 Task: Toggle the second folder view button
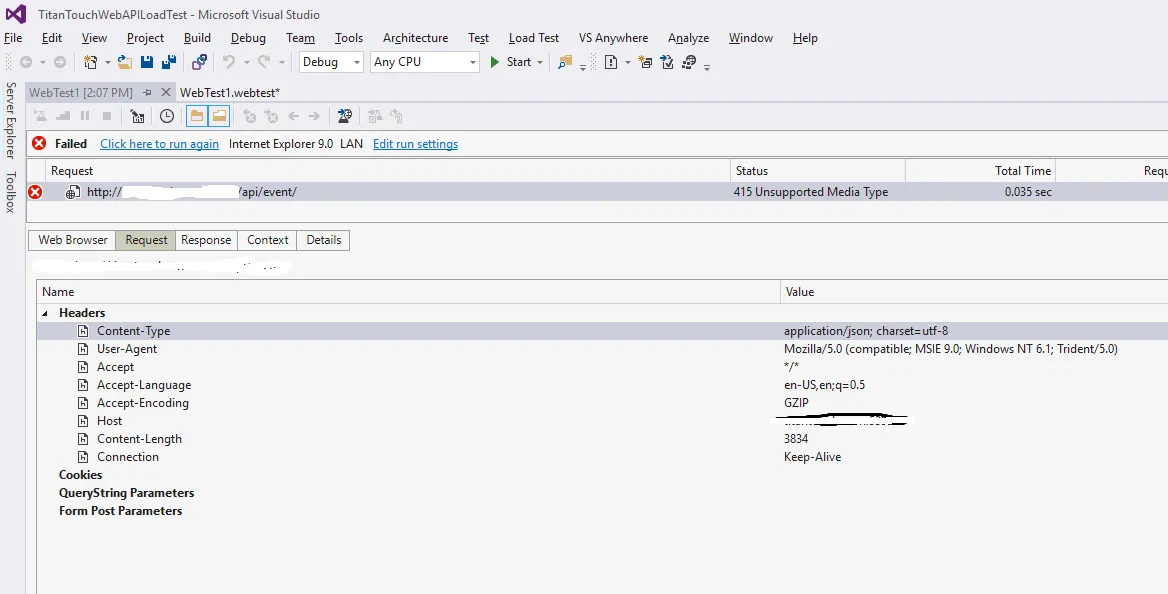(218, 116)
